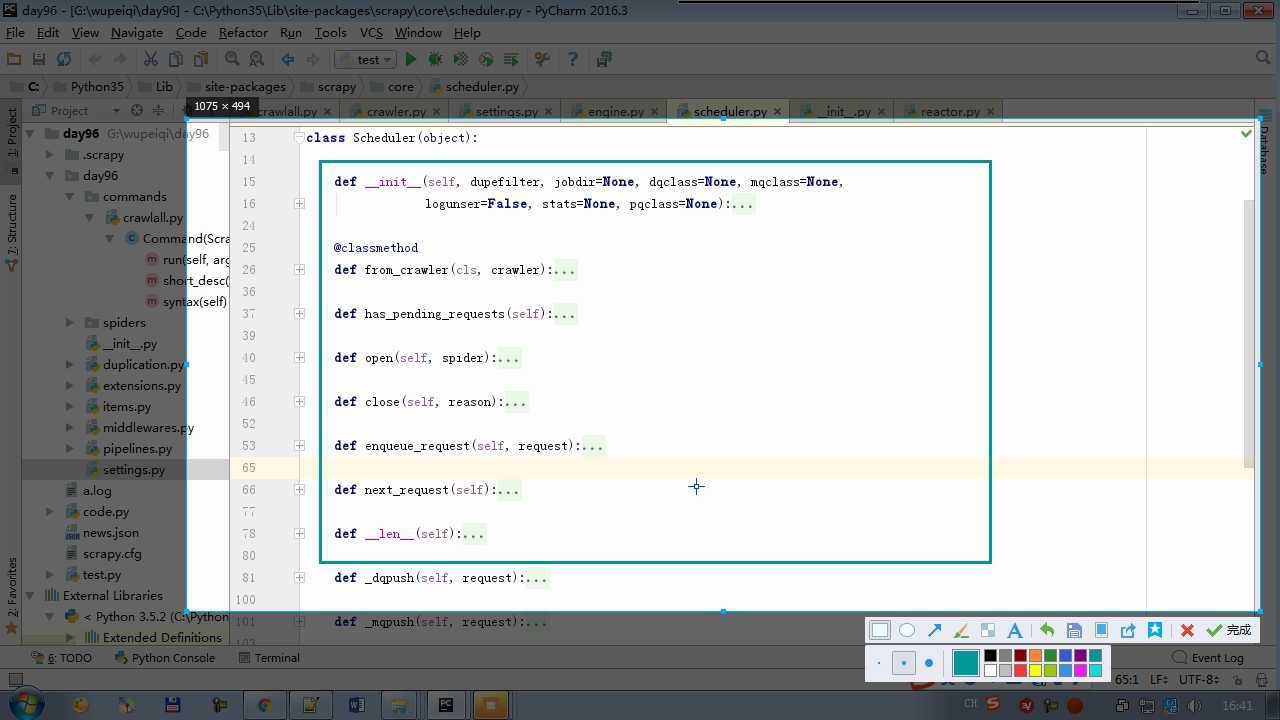Screen dimensions: 1280x720
Task: Click the share screenshot icon
Action: (1128, 630)
